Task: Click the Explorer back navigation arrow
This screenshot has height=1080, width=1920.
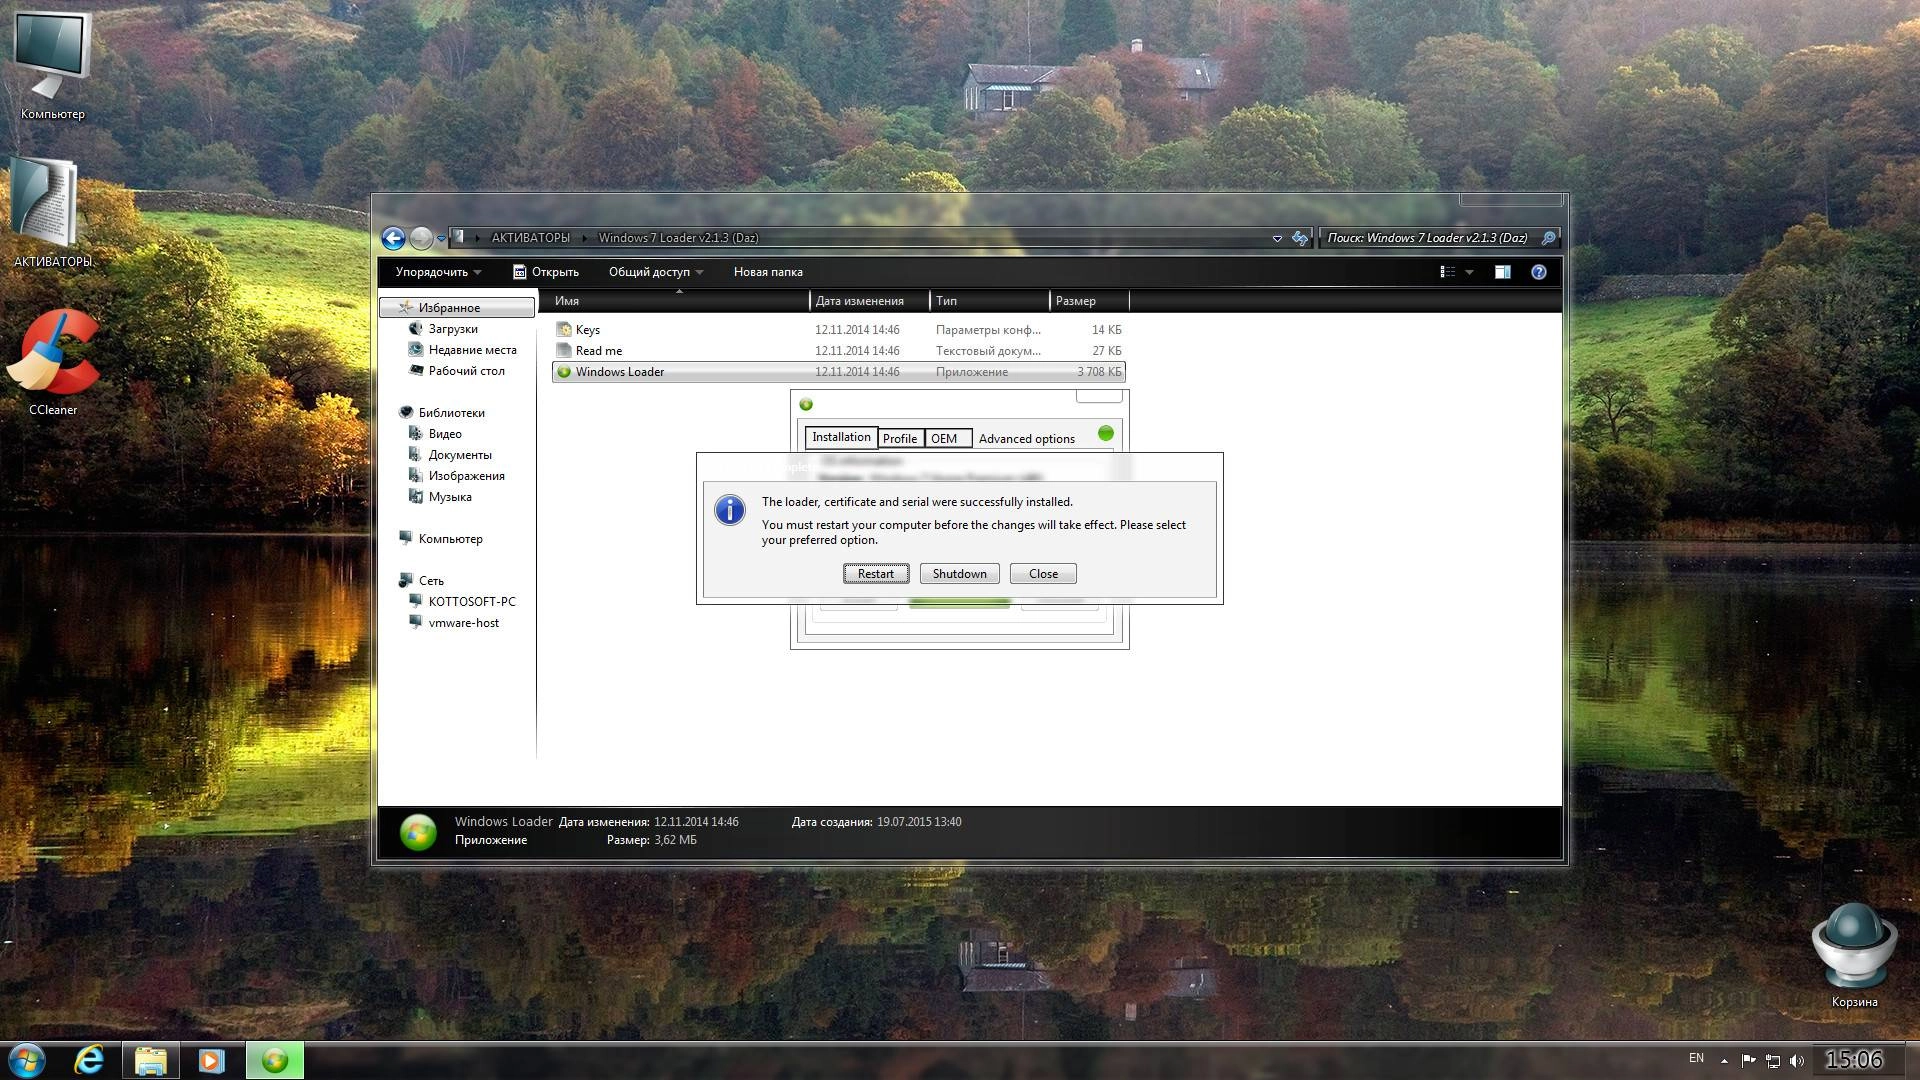Action: 393,237
